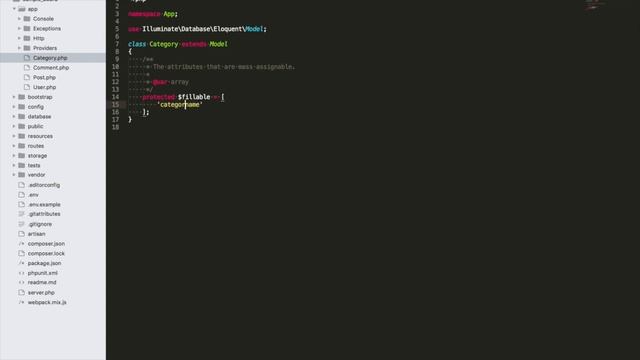Open the .gitignore file
This screenshot has width=640, height=360.
click(x=40, y=224)
